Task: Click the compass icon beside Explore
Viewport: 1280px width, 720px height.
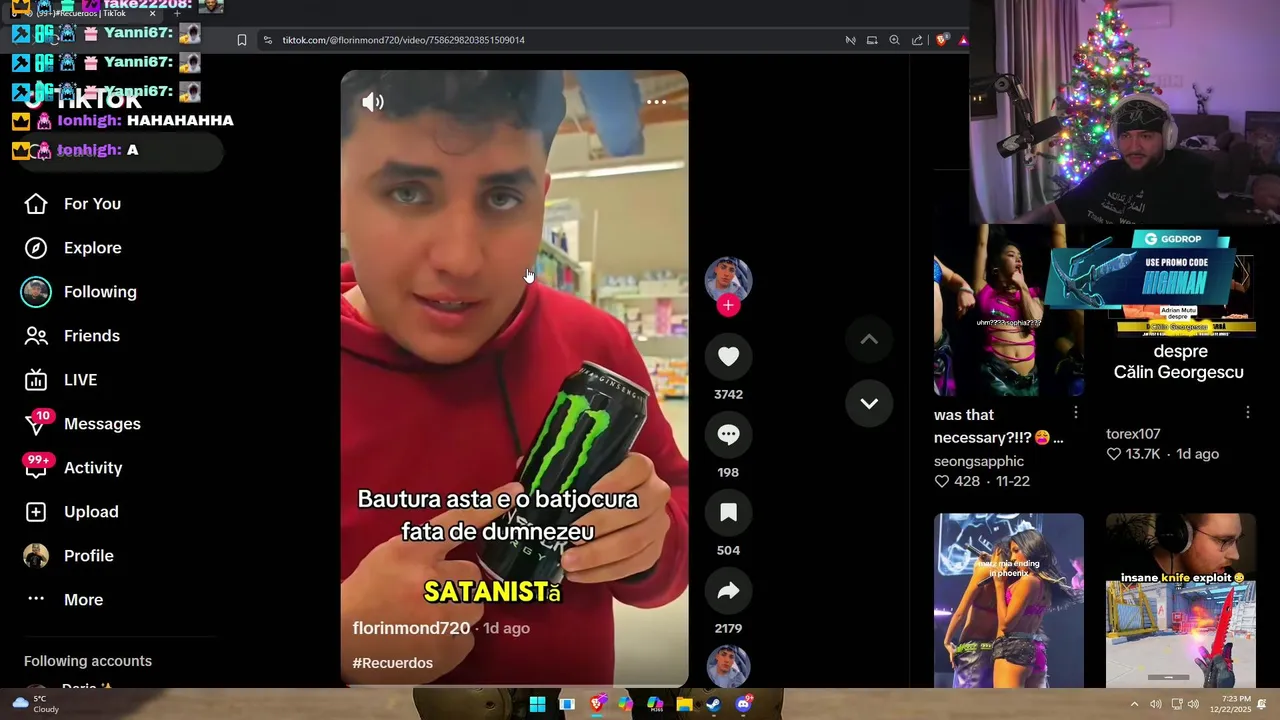Action: [x=36, y=248]
